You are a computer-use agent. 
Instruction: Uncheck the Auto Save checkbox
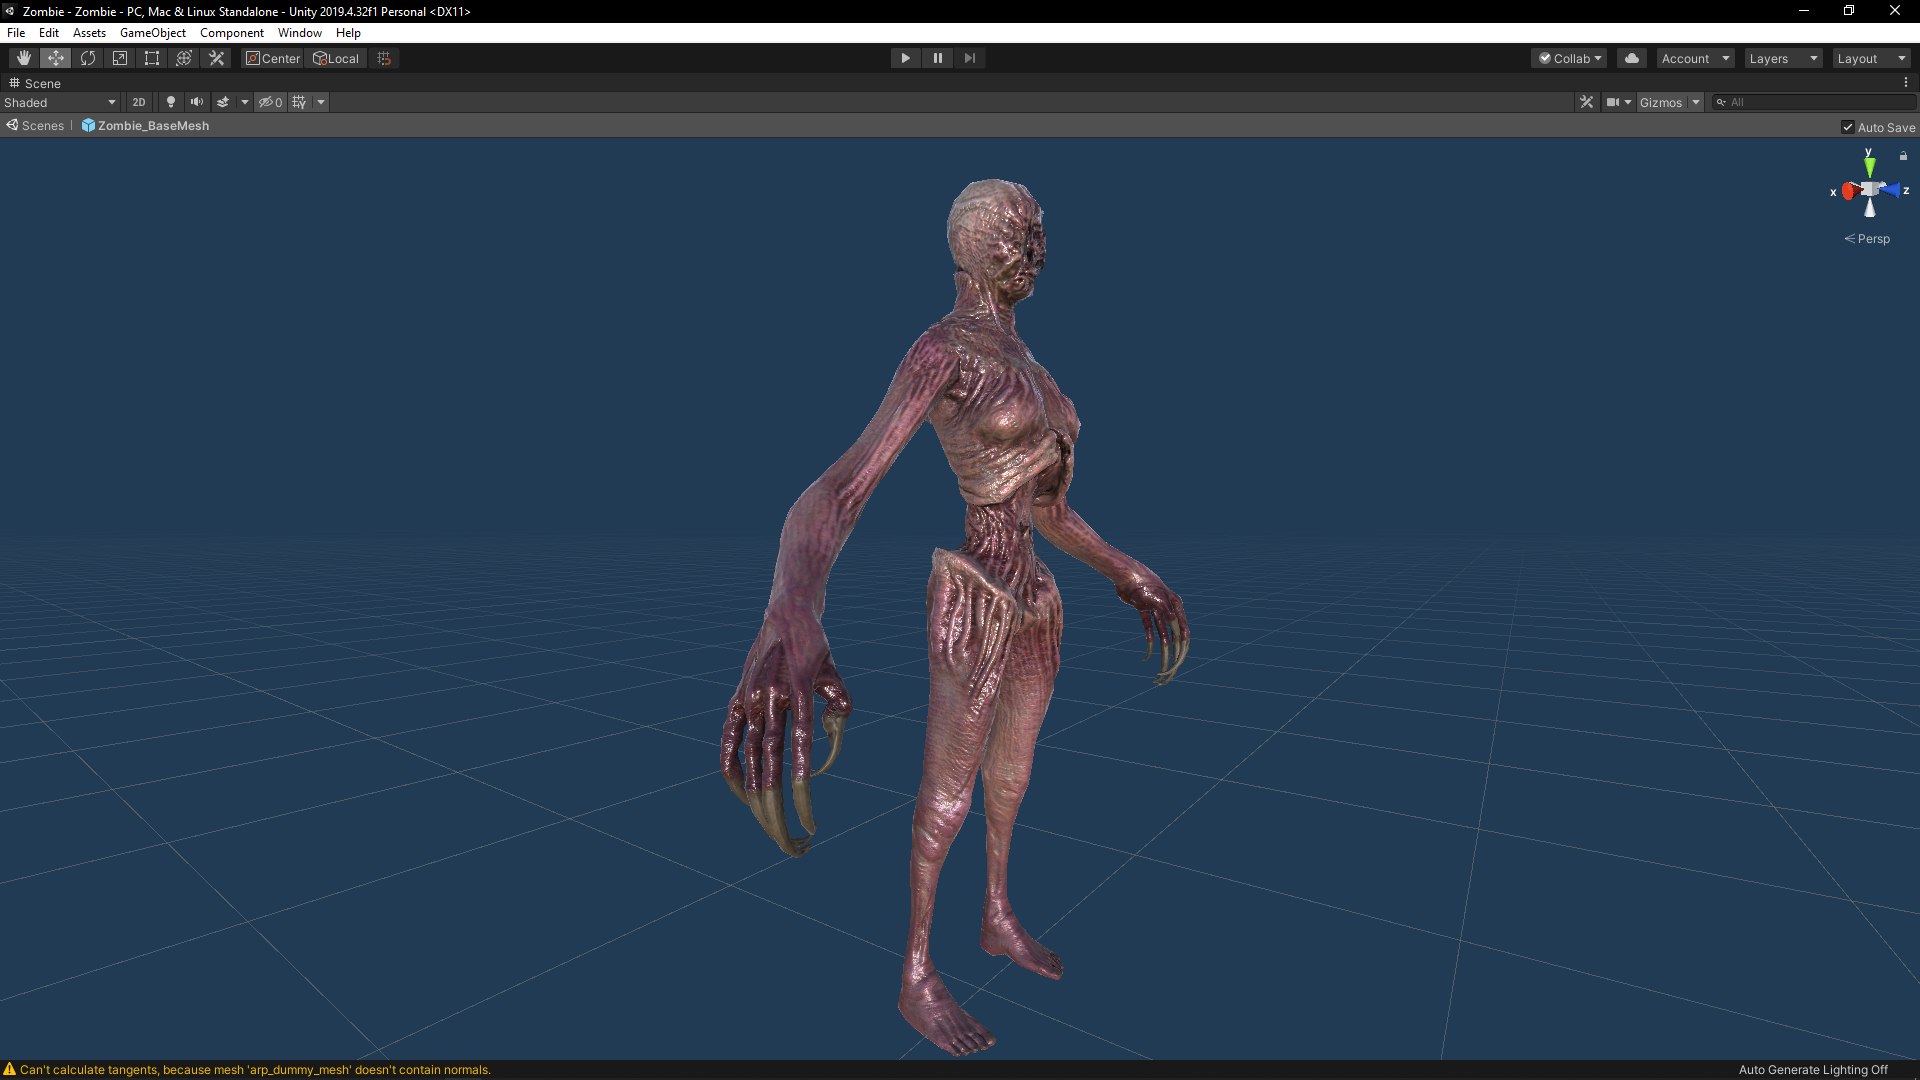(x=1847, y=127)
